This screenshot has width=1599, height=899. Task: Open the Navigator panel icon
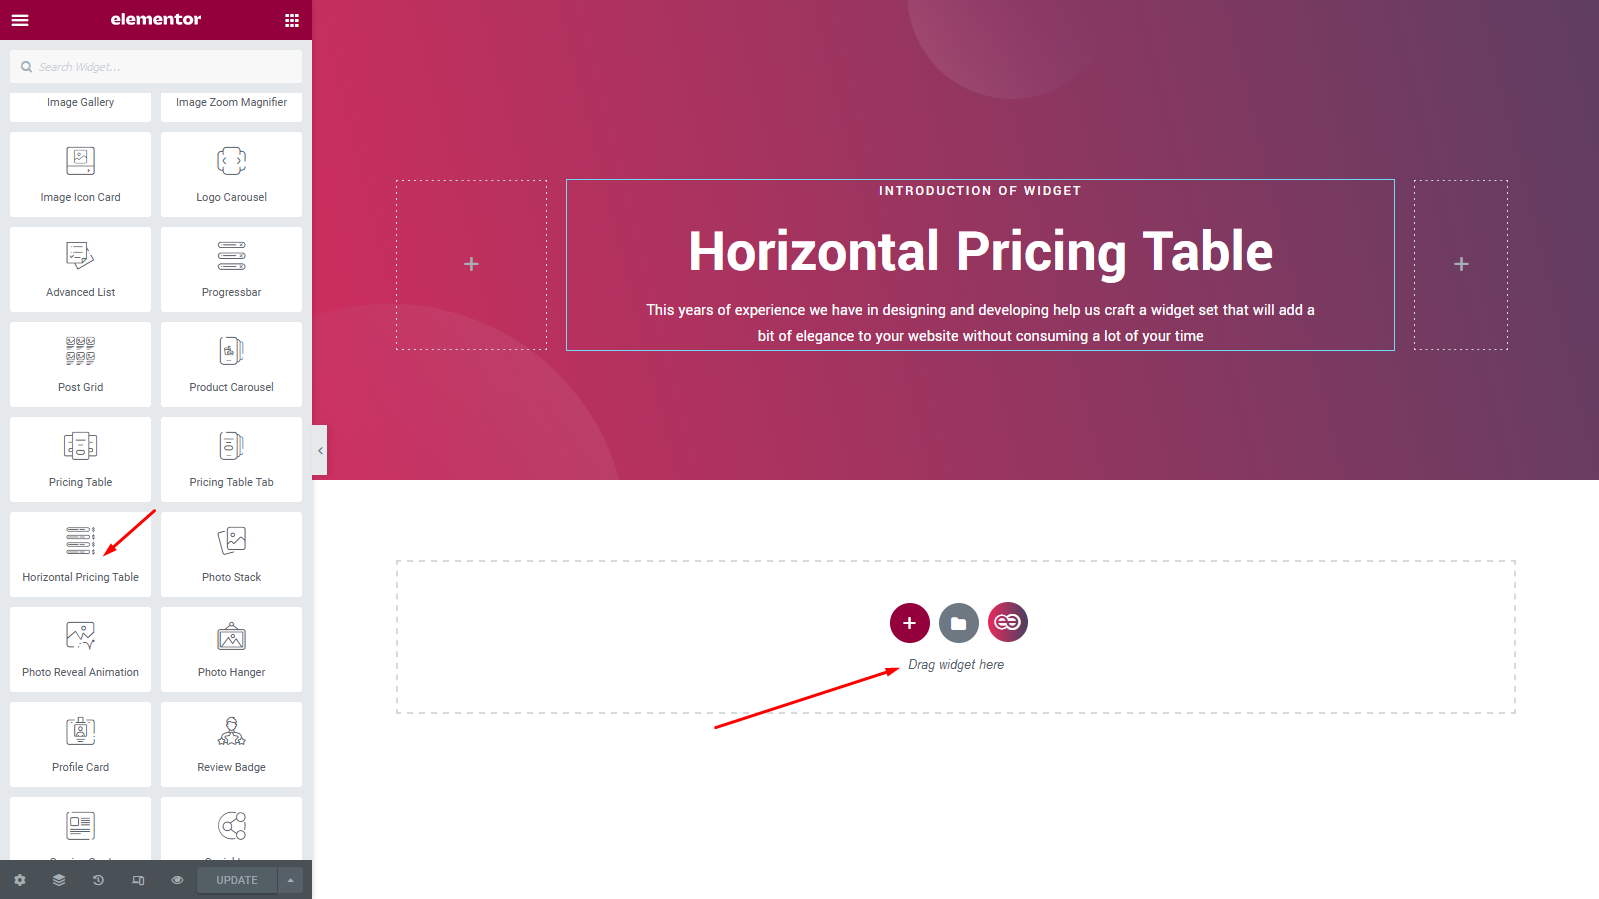coord(58,880)
